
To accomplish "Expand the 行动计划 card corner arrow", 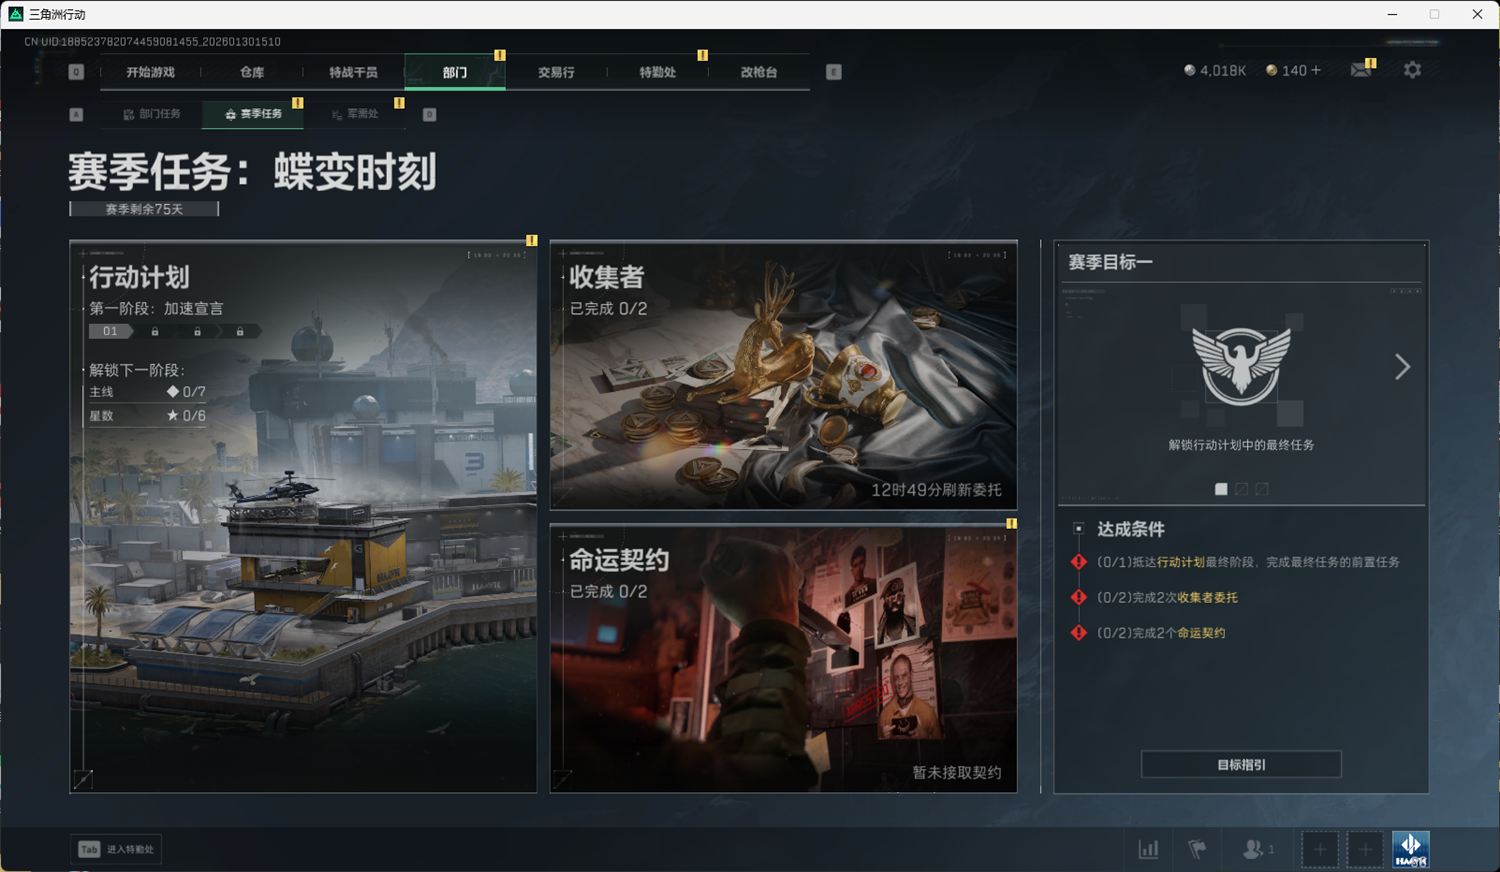I will point(83,779).
